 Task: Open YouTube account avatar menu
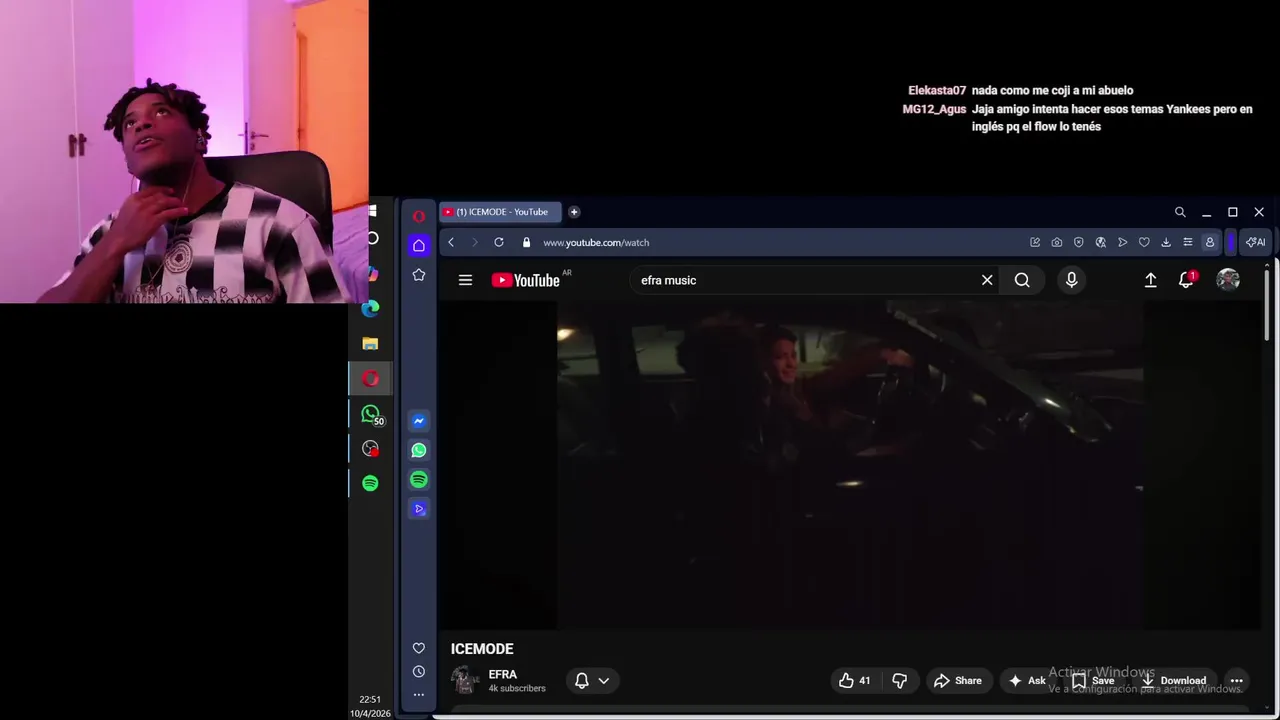pyautogui.click(x=1228, y=280)
